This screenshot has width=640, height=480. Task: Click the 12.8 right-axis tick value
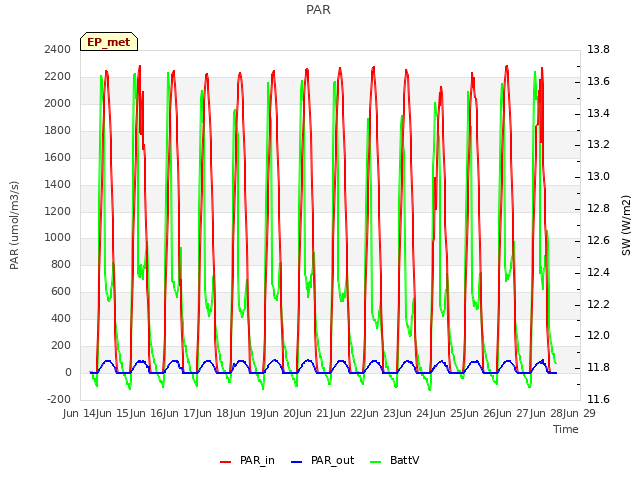coord(598,209)
